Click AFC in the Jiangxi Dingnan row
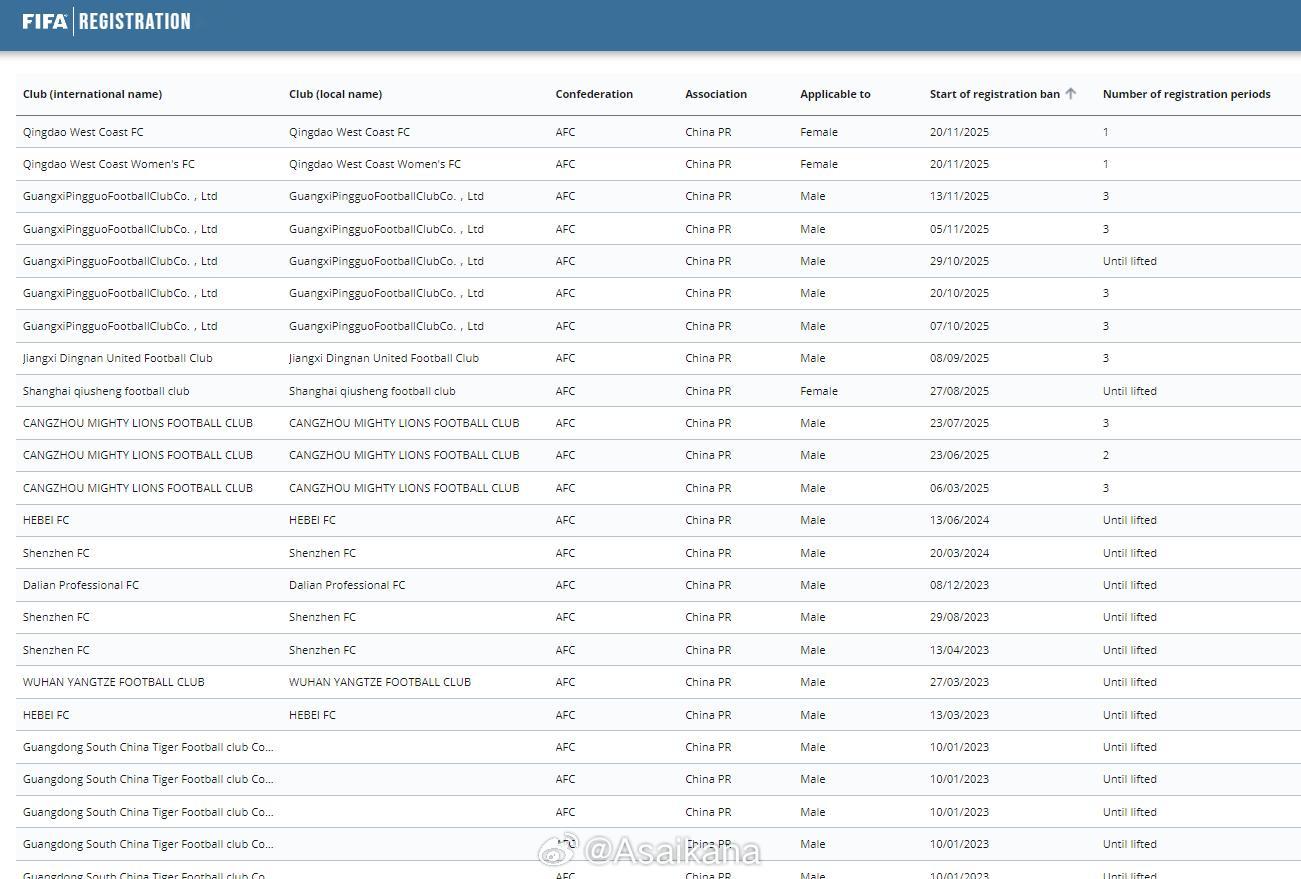 [566, 358]
